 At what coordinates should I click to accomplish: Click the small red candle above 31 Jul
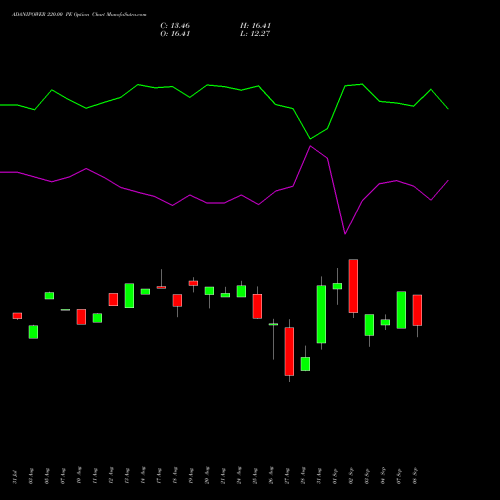[17, 316]
